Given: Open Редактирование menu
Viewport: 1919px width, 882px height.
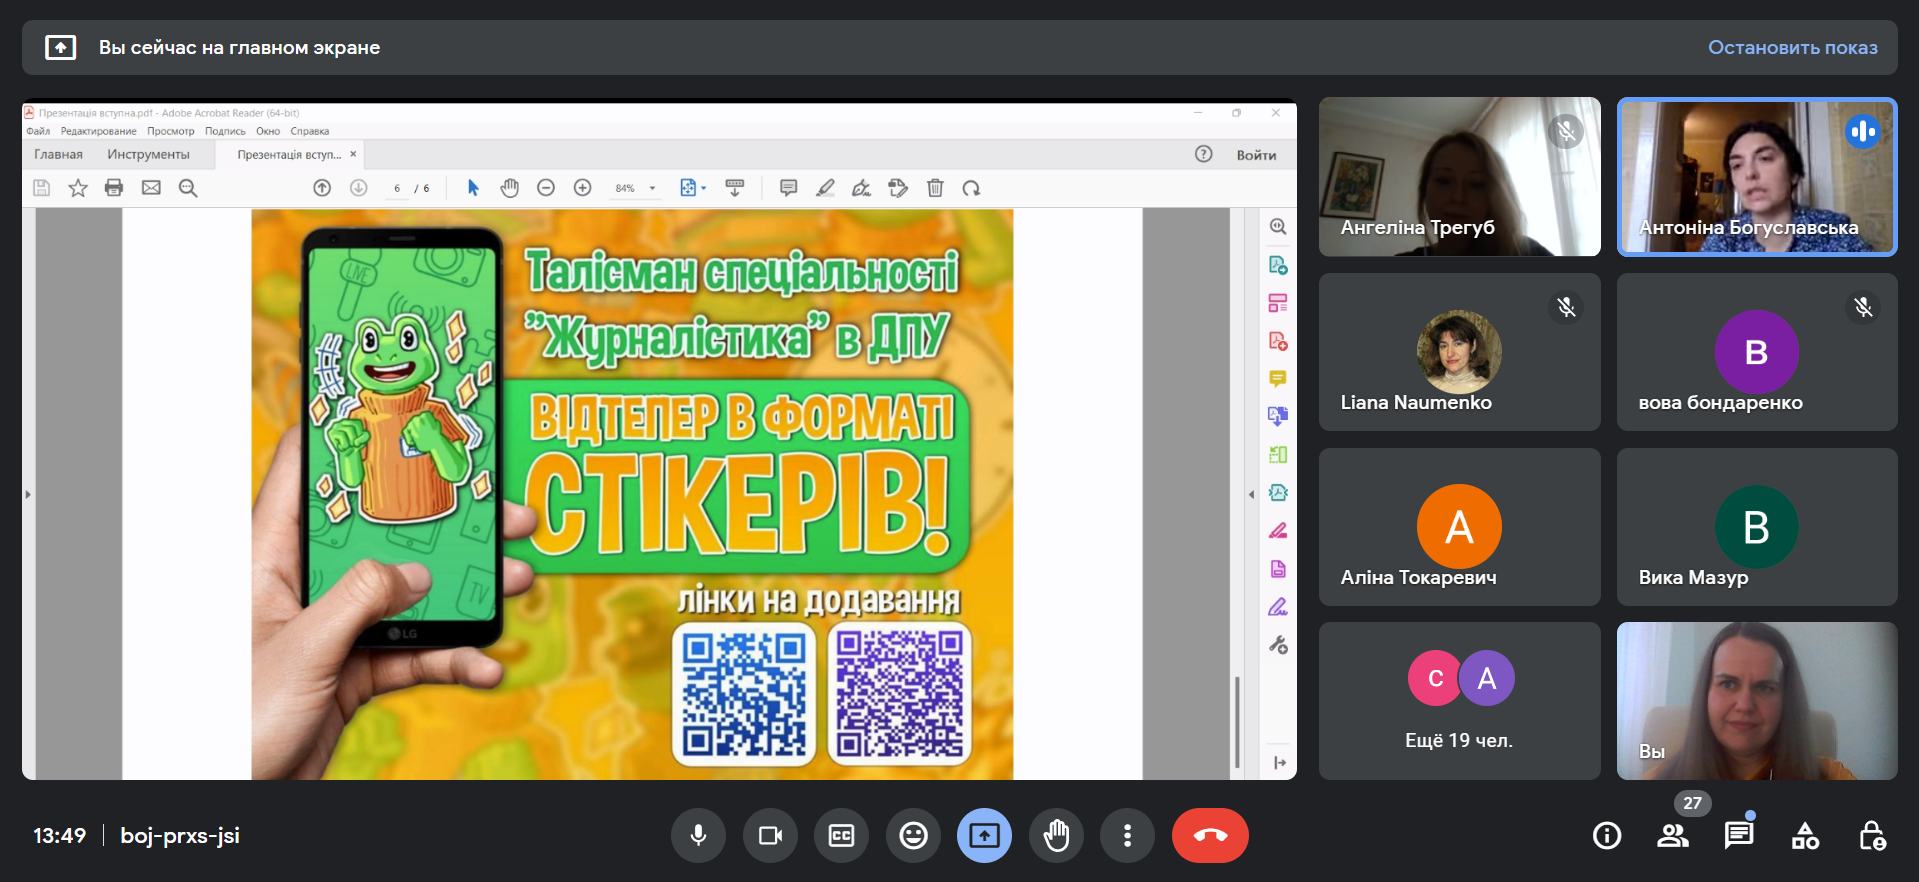Looking at the screenshot, I should point(98,131).
